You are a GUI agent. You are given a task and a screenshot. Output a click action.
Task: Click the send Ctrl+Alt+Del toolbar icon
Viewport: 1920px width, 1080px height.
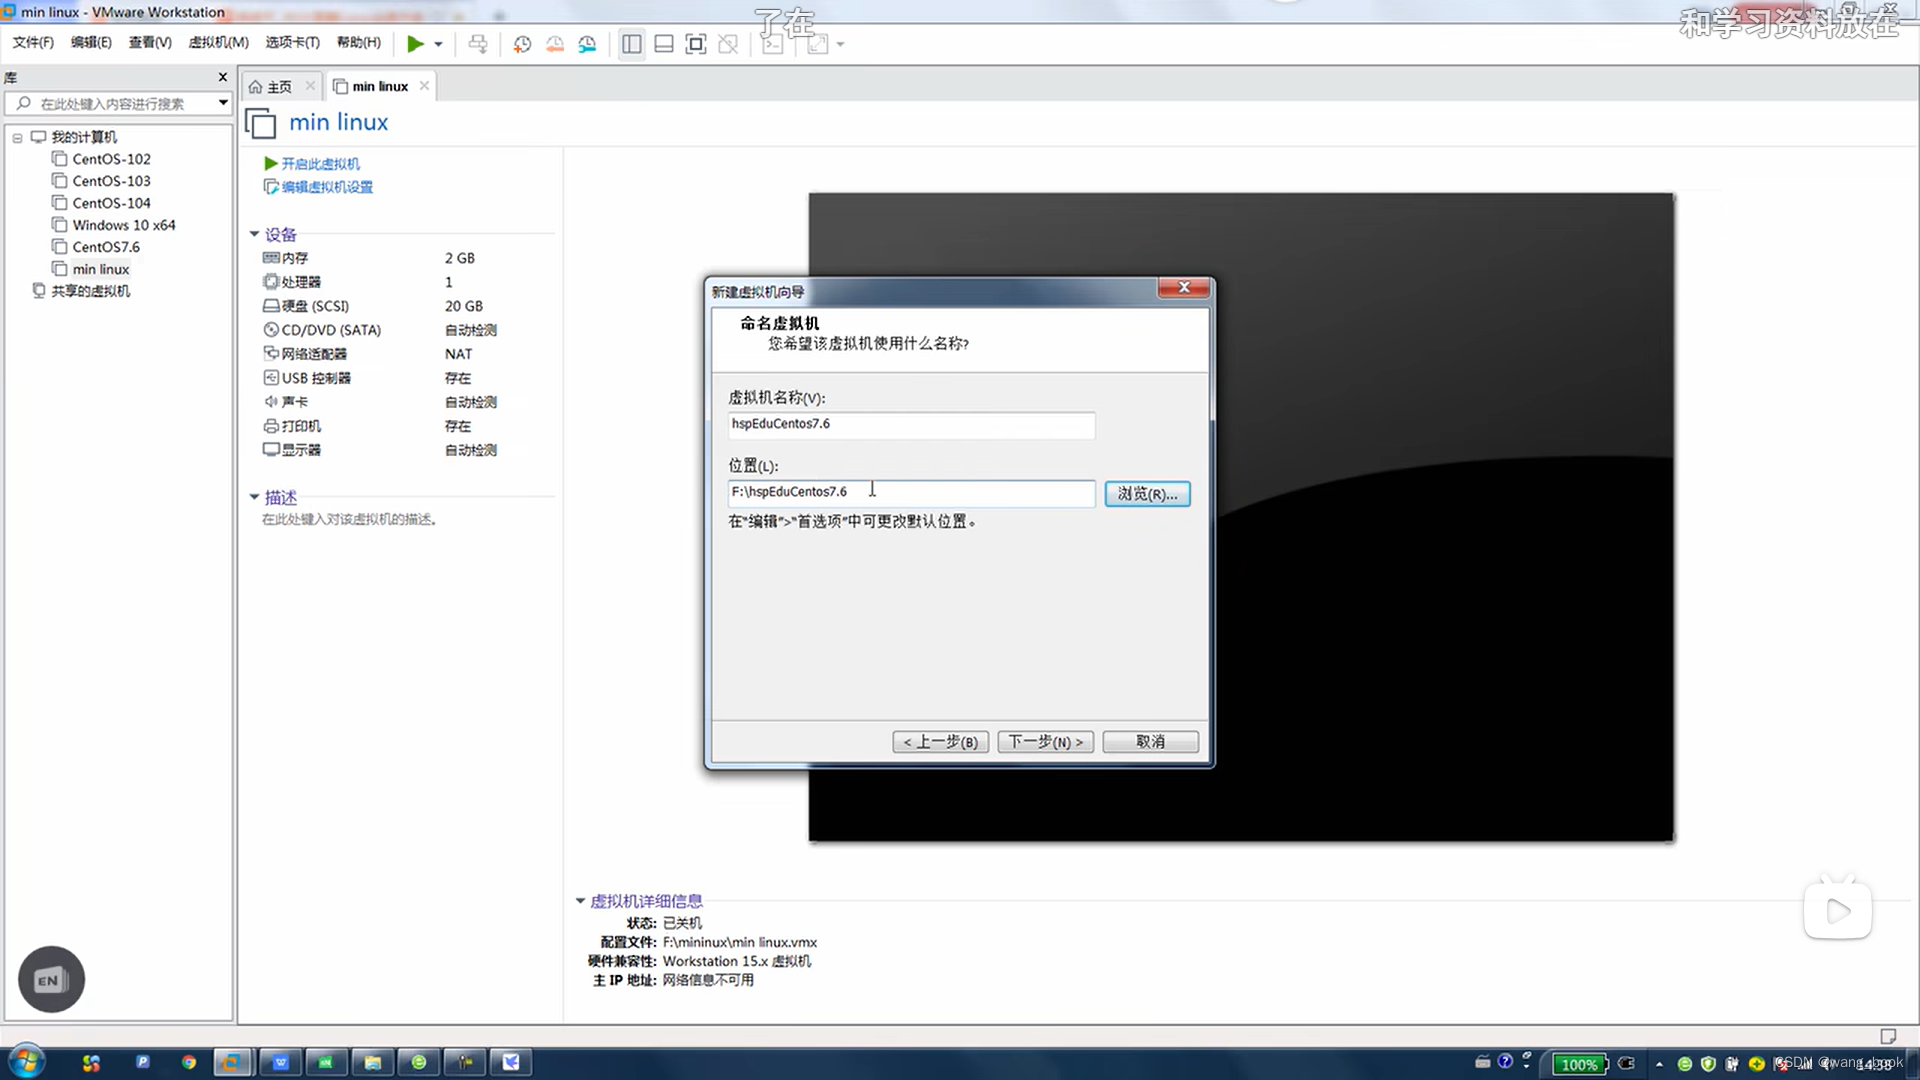pyautogui.click(x=478, y=44)
